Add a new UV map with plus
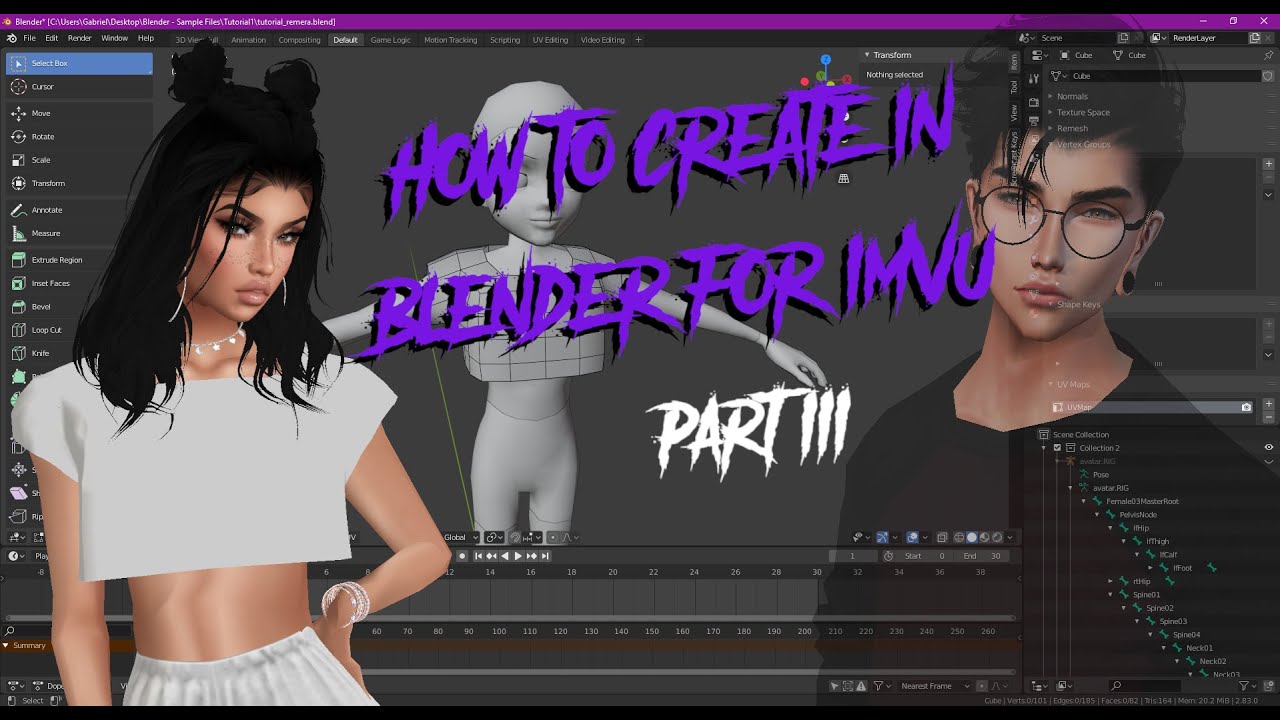 click(x=1269, y=404)
